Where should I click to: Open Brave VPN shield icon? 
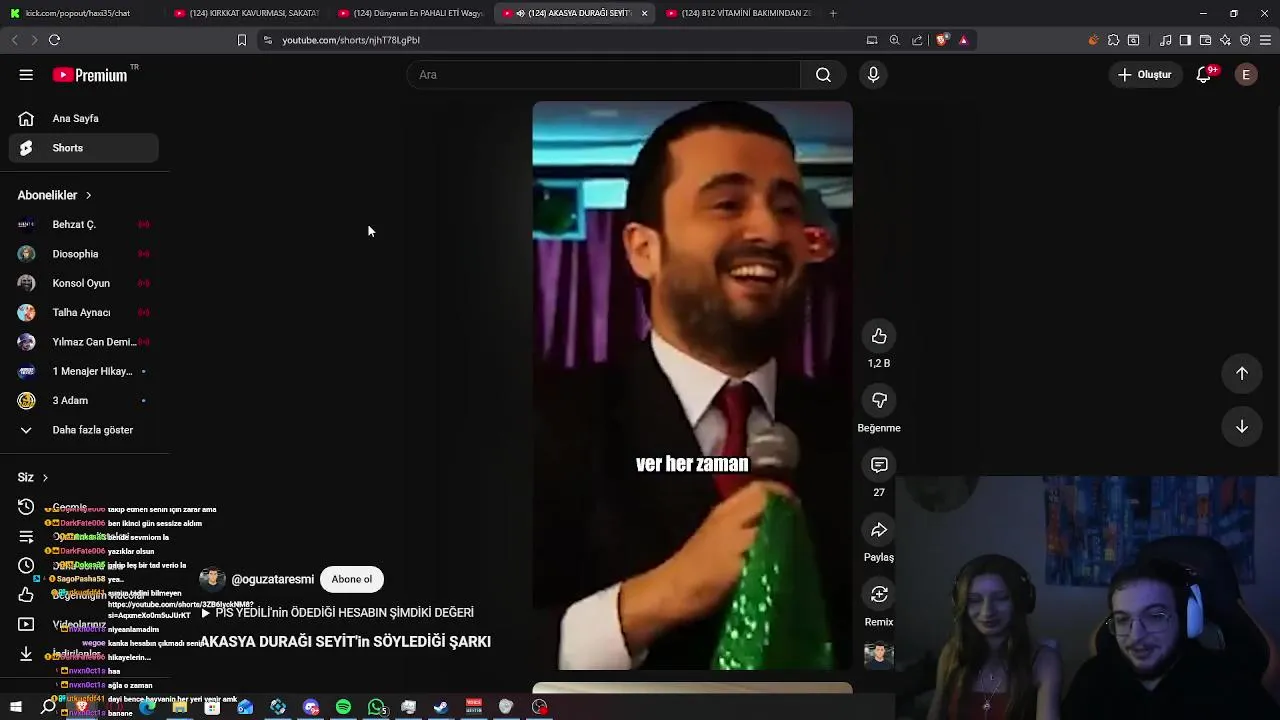tap(1245, 40)
